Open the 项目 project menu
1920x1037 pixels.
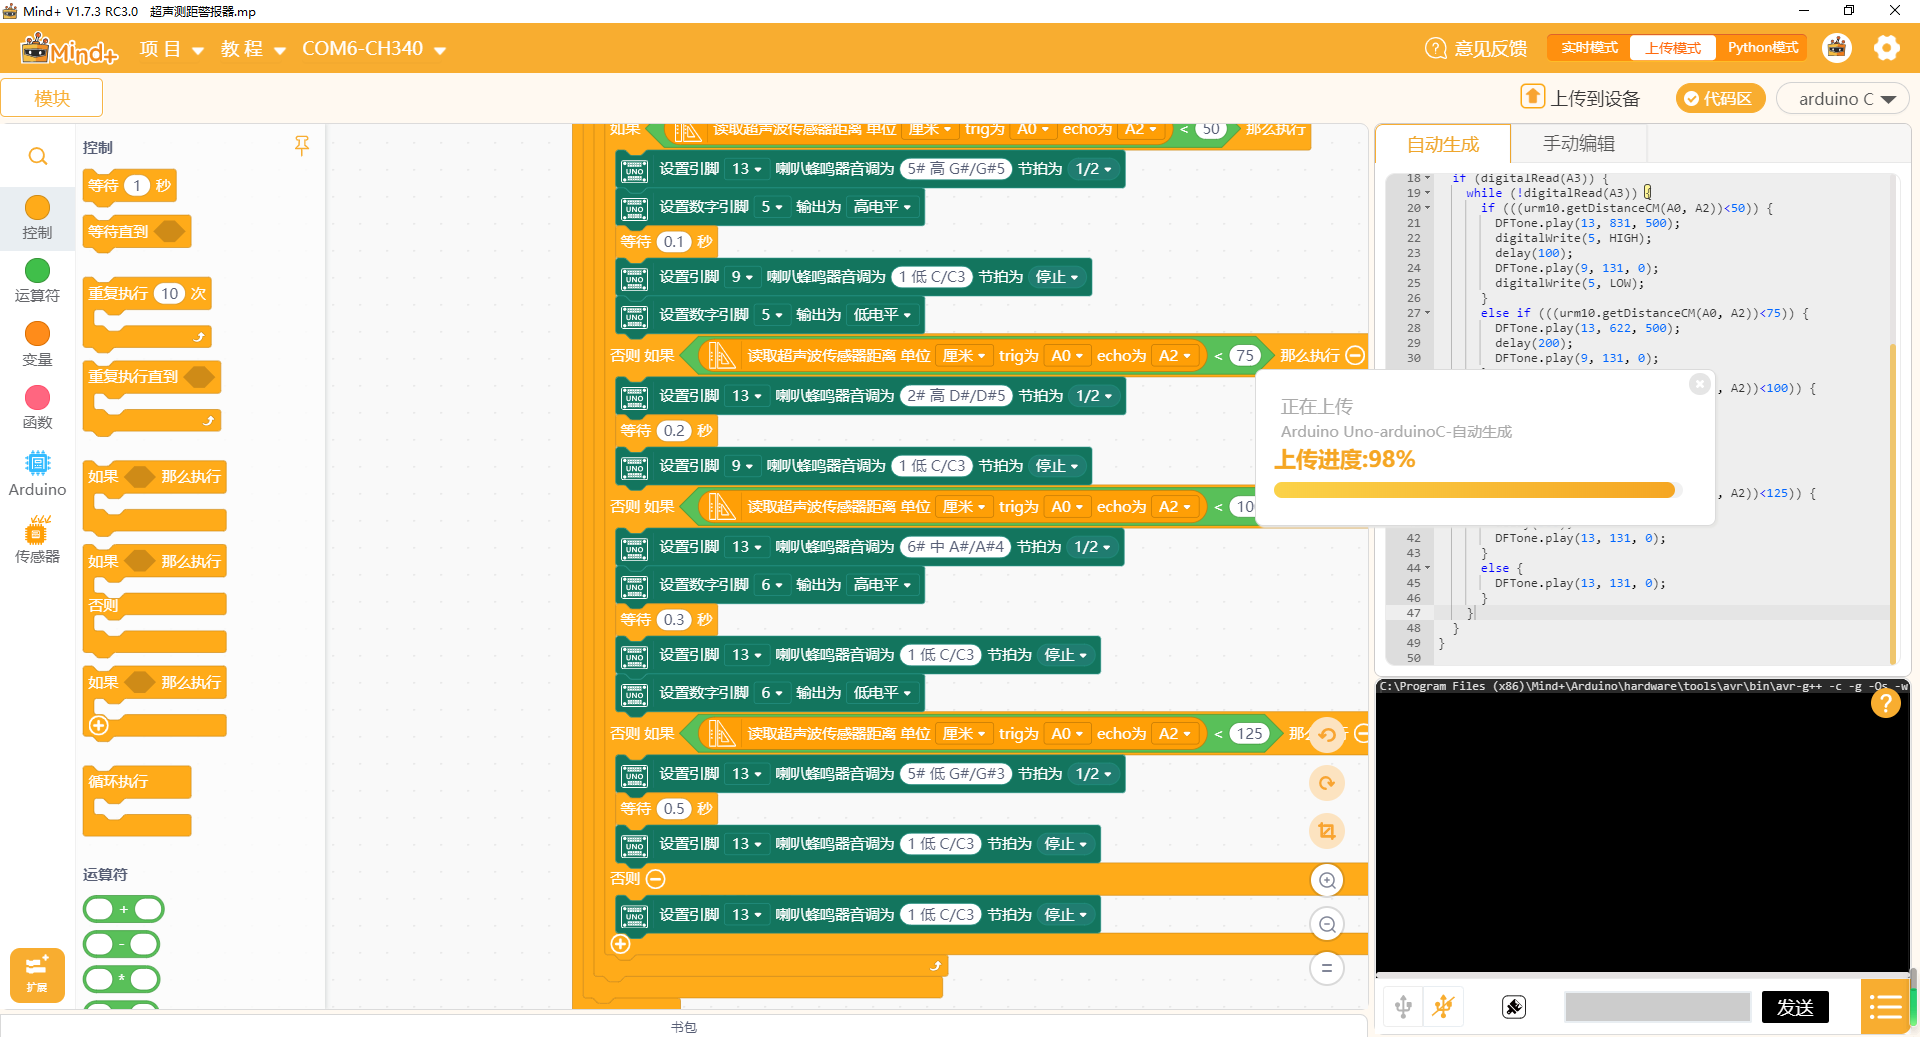coord(171,49)
